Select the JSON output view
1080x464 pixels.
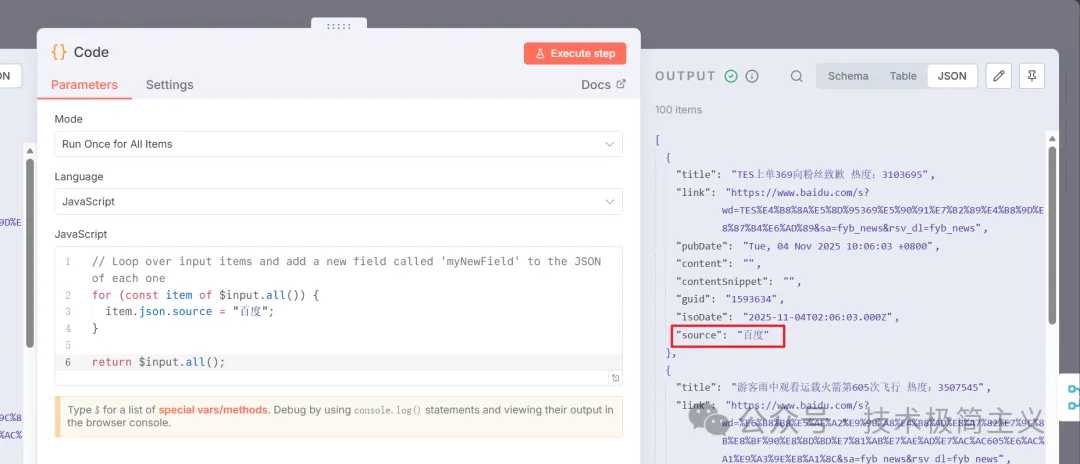(952, 76)
